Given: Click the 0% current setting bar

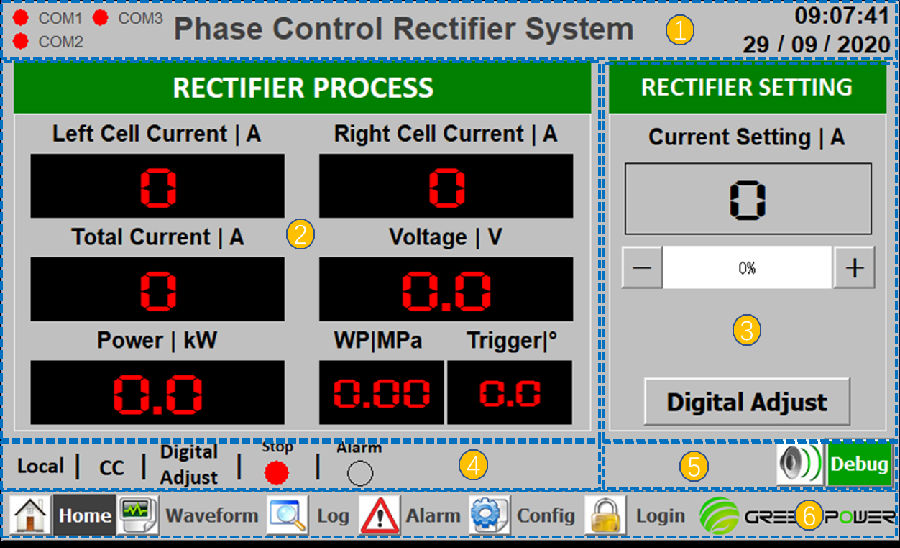Looking at the screenshot, I should click(747, 268).
